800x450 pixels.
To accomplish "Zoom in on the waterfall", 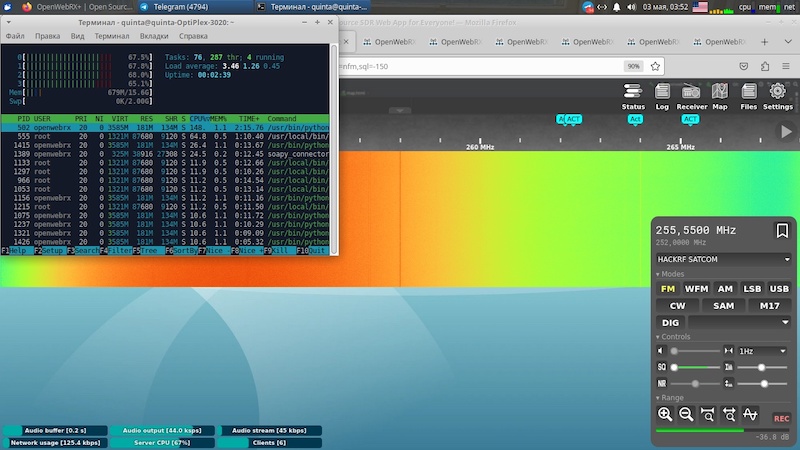I will click(665, 414).
